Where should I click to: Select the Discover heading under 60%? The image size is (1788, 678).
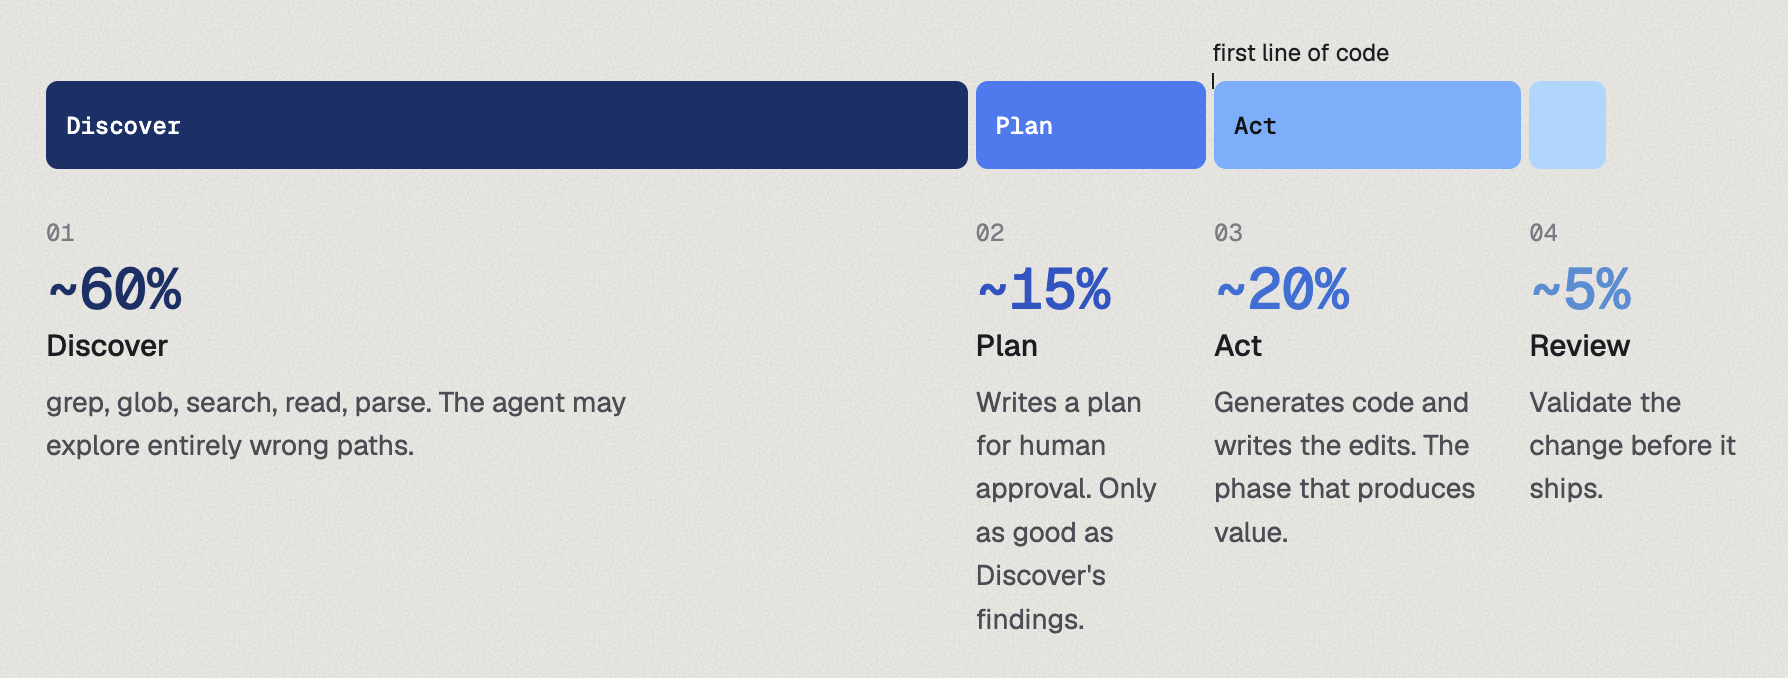pos(107,346)
